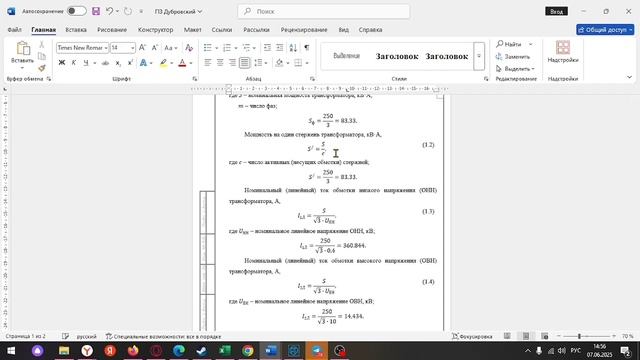Switch to the Вид tab
Image resolution: width=640 pixels, height=360 pixels.
[344, 30]
